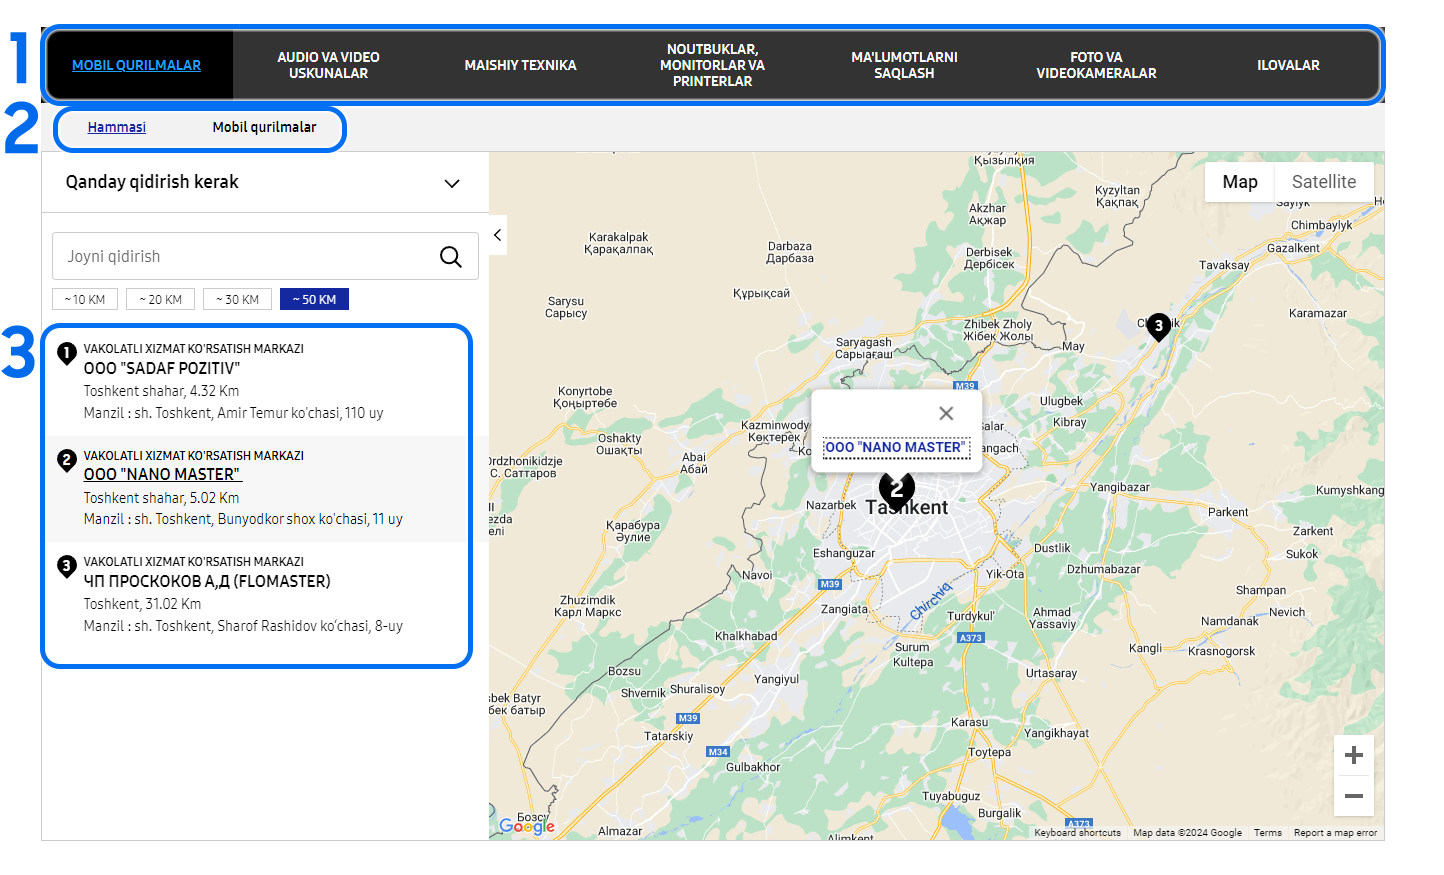Collapse the side panel with arrow
The image size is (1444, 875).
[x=497, y=235]
